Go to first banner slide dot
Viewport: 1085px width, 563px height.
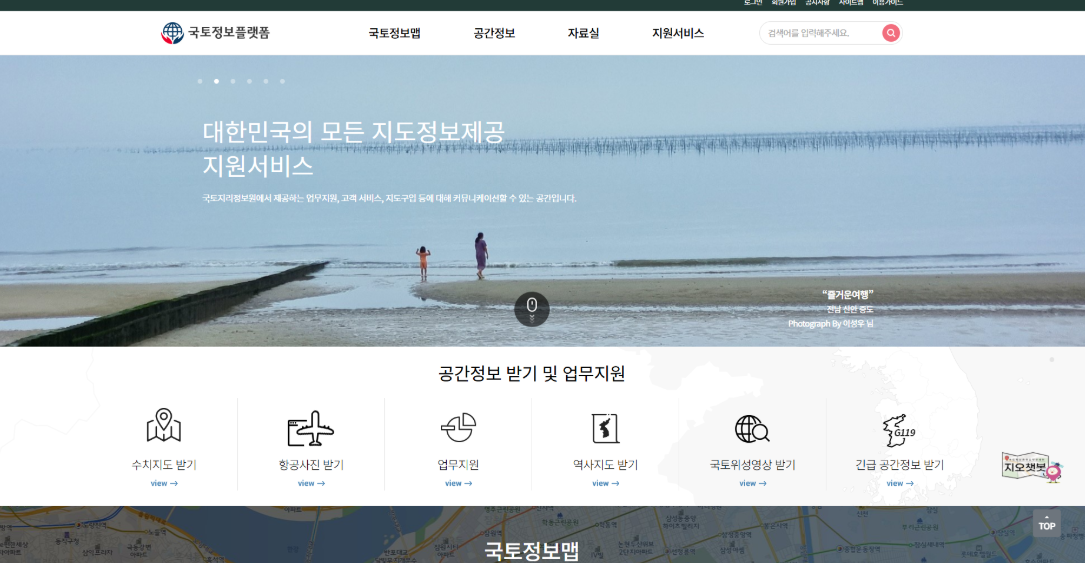(200, 81)
